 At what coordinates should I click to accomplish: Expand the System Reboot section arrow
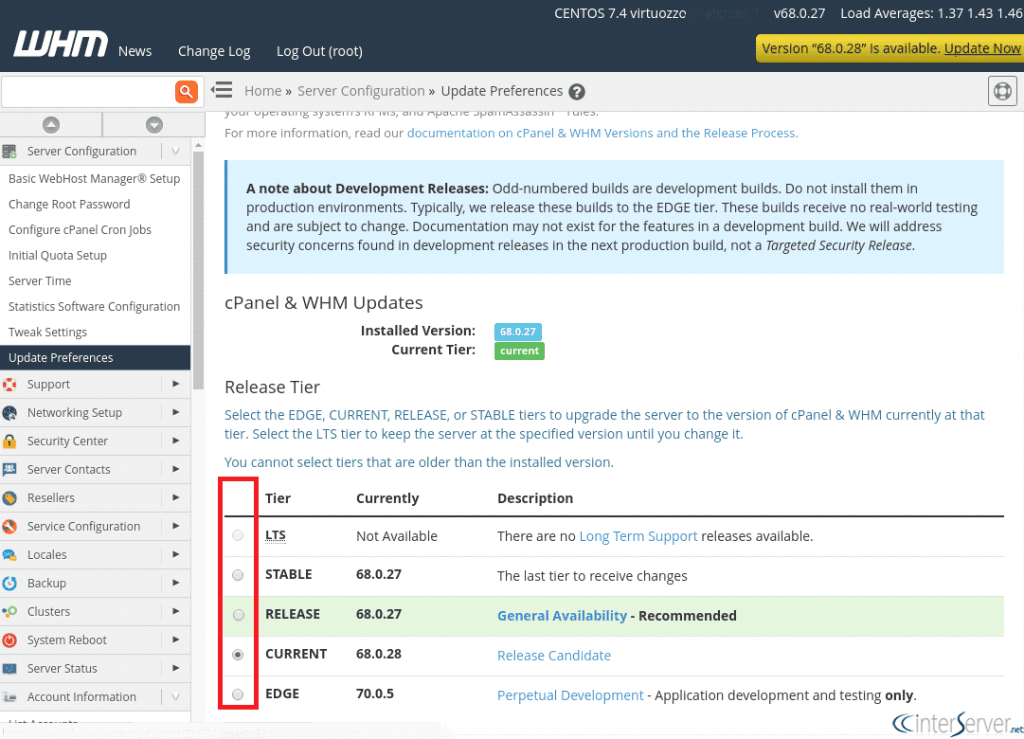[176, 639]
